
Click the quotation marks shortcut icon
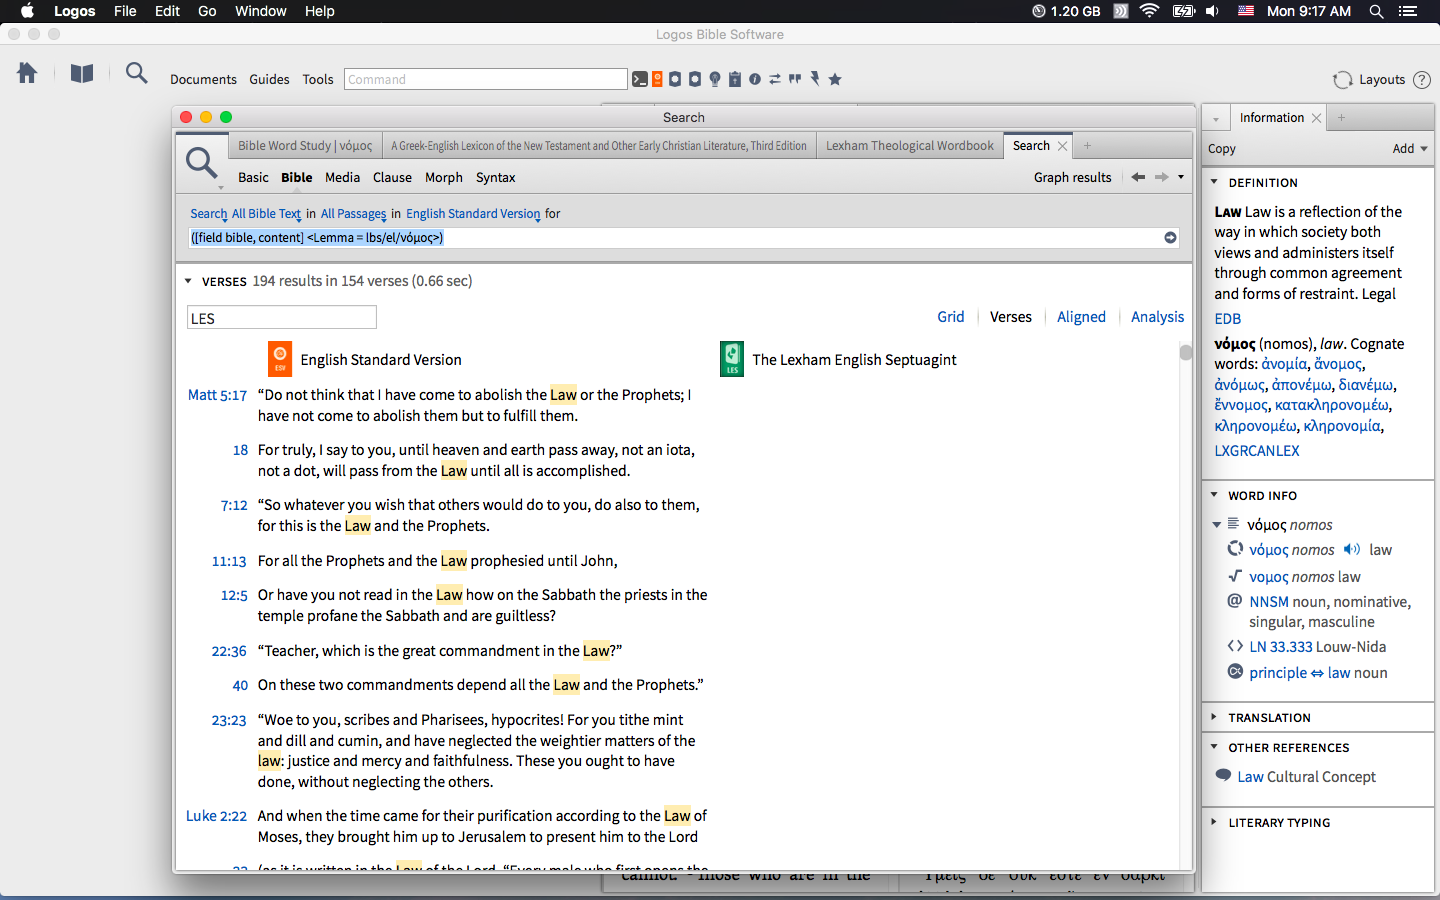[795, 78]
